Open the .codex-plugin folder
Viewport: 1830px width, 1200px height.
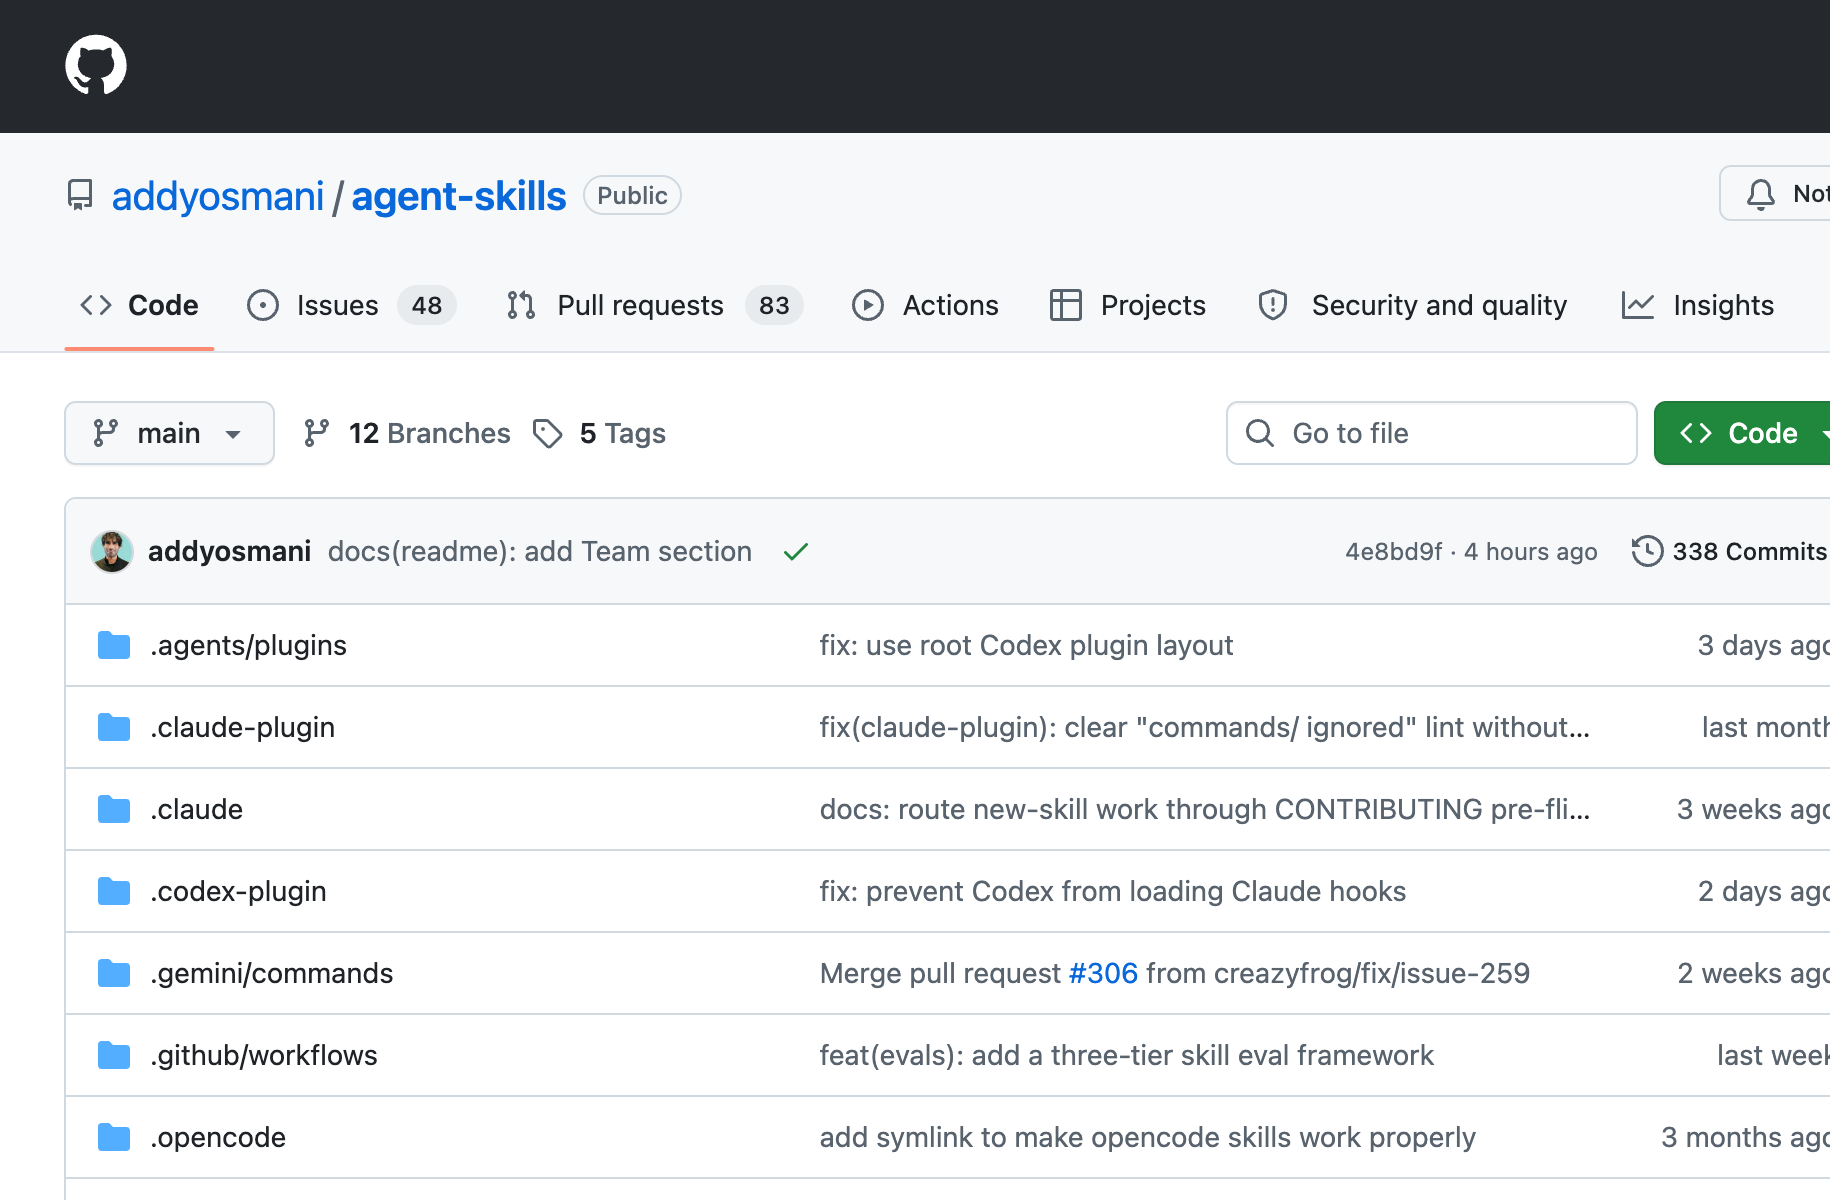(239, 891)
